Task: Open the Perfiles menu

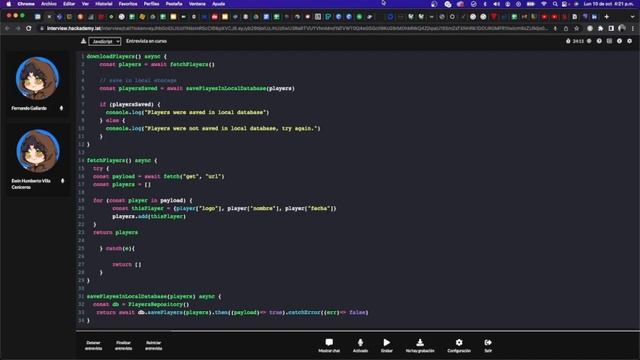Action: (151, 4)
